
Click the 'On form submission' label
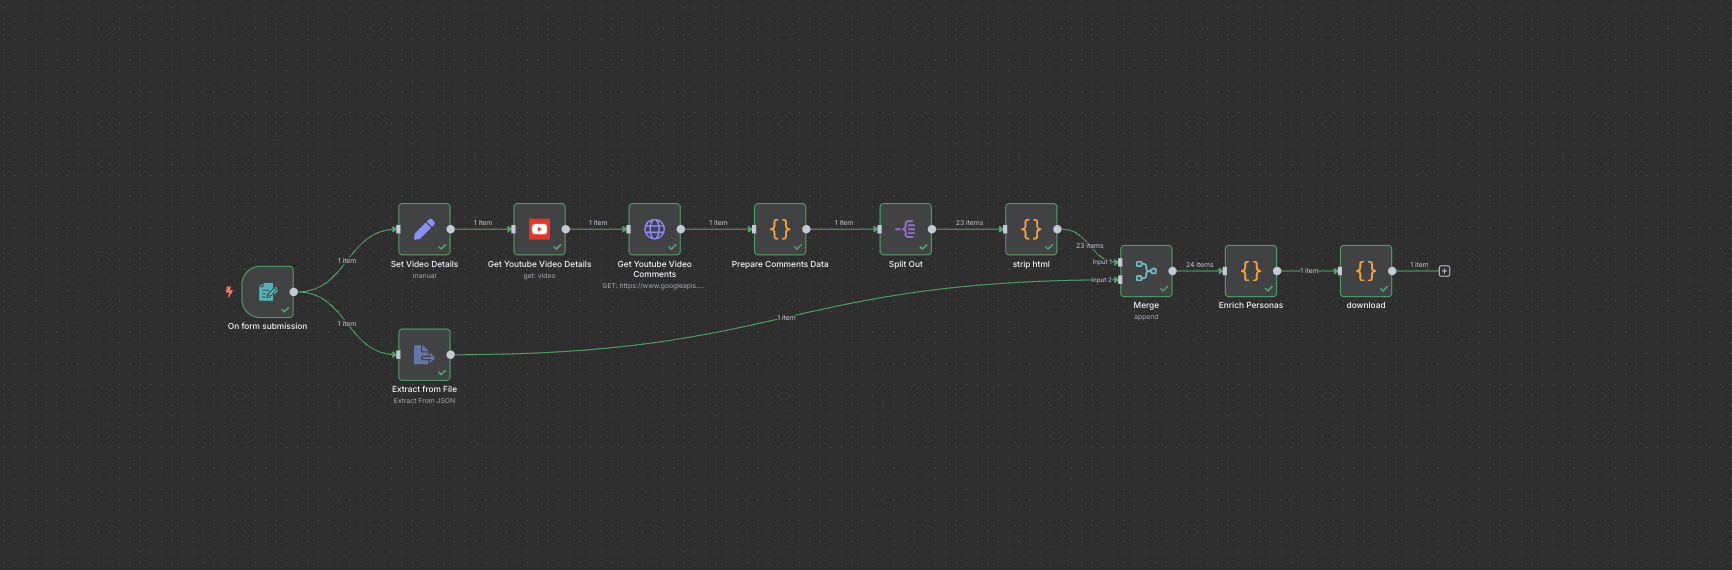pos(267,326)
